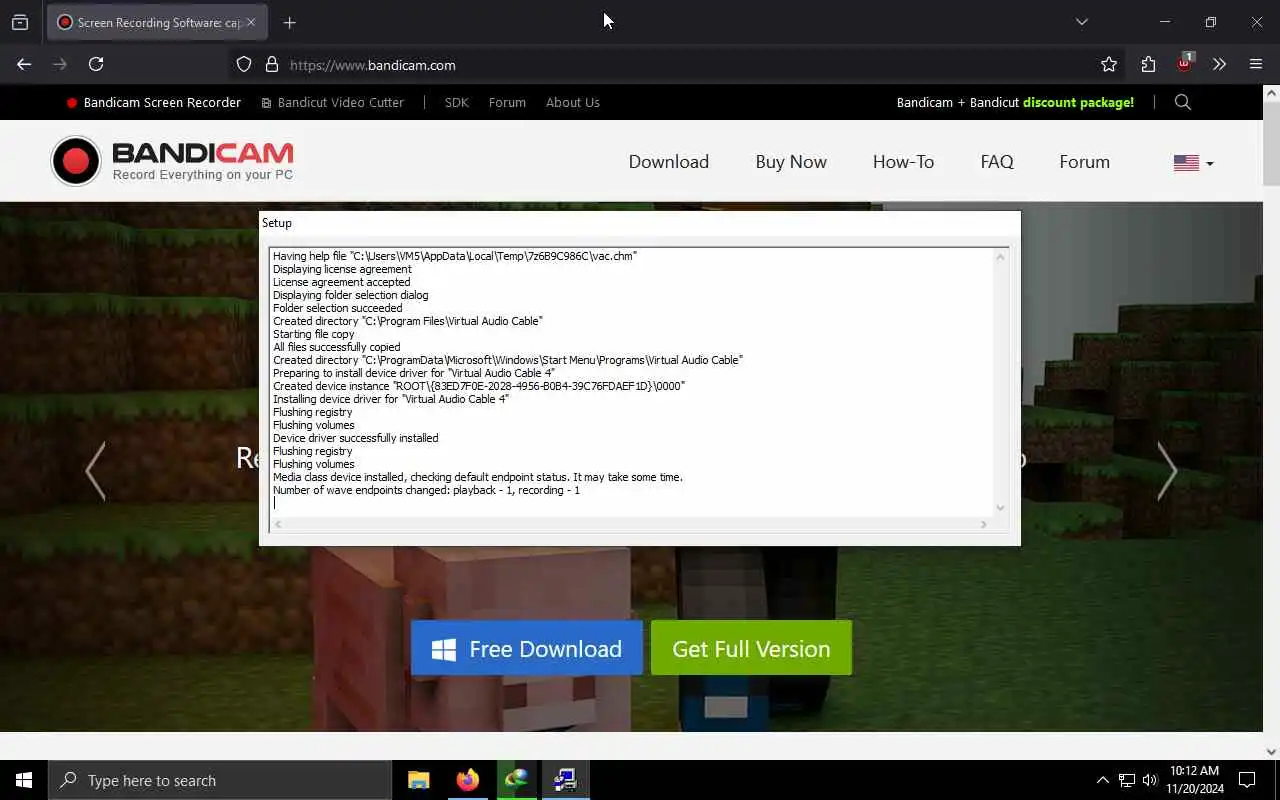Show more toolbar items chevron
This screenshot has width=1280, height=800.
(x=1219, y=64)
